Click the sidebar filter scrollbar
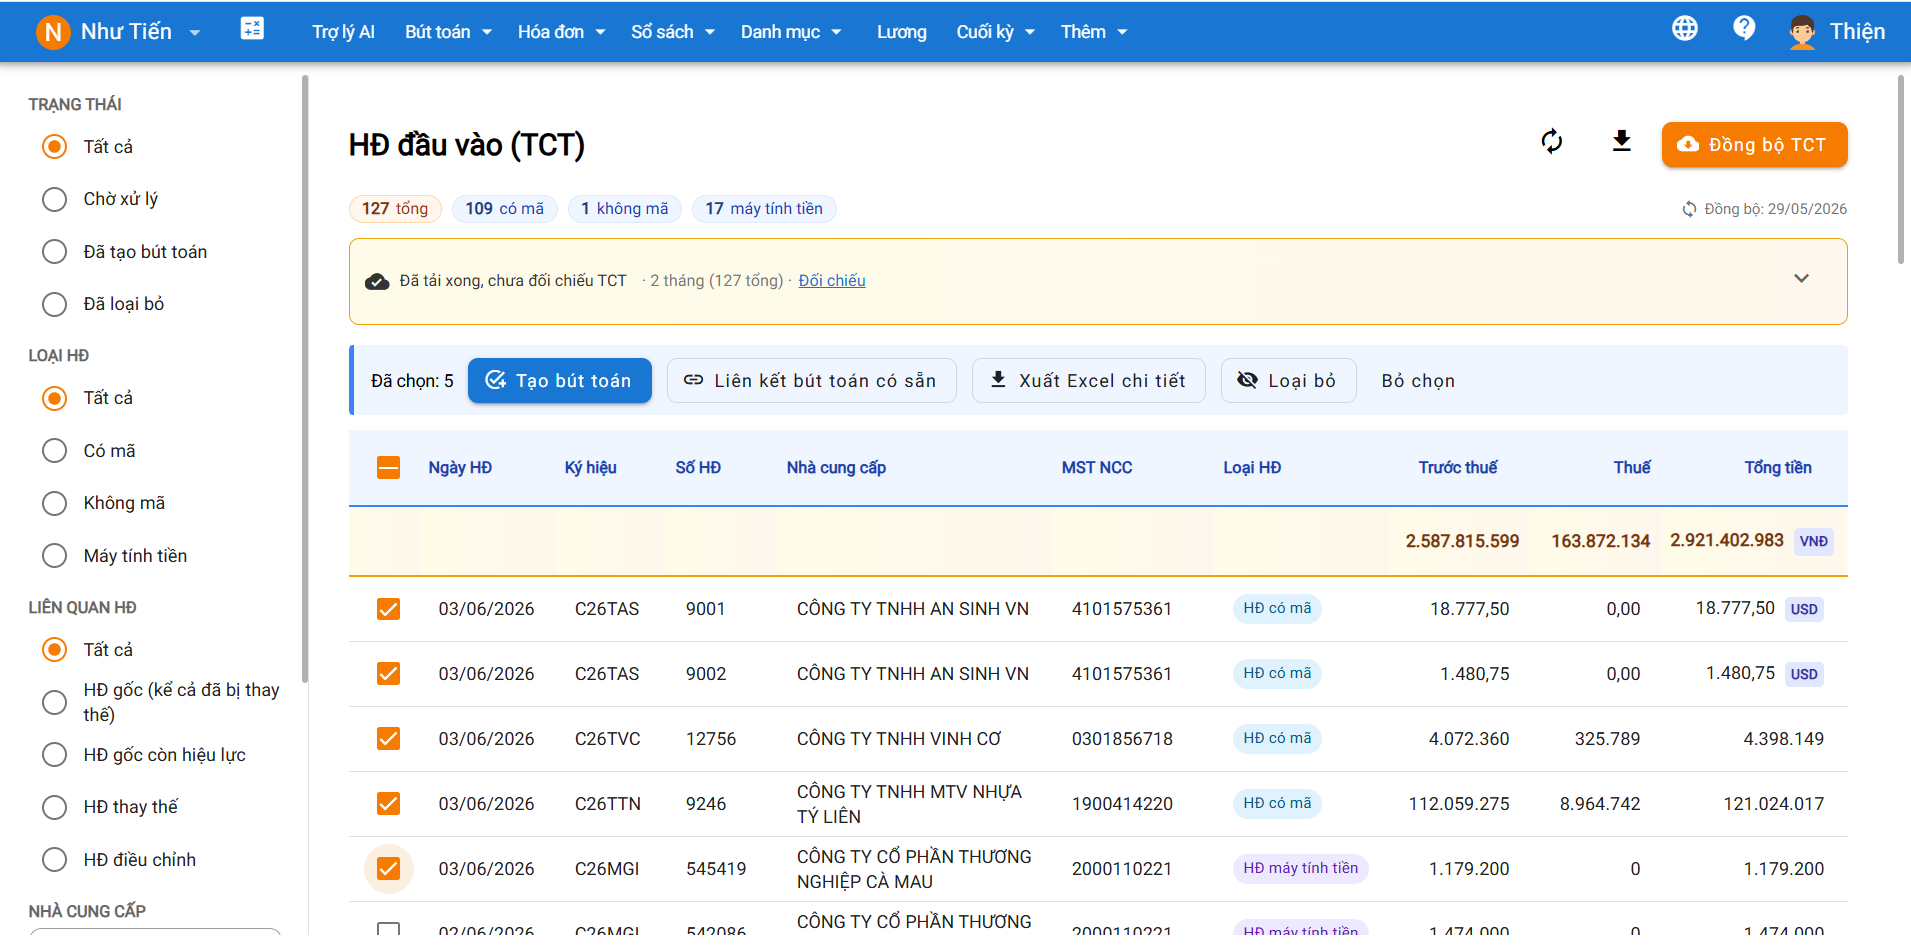 pyautogui.click(x=305, y=380)
